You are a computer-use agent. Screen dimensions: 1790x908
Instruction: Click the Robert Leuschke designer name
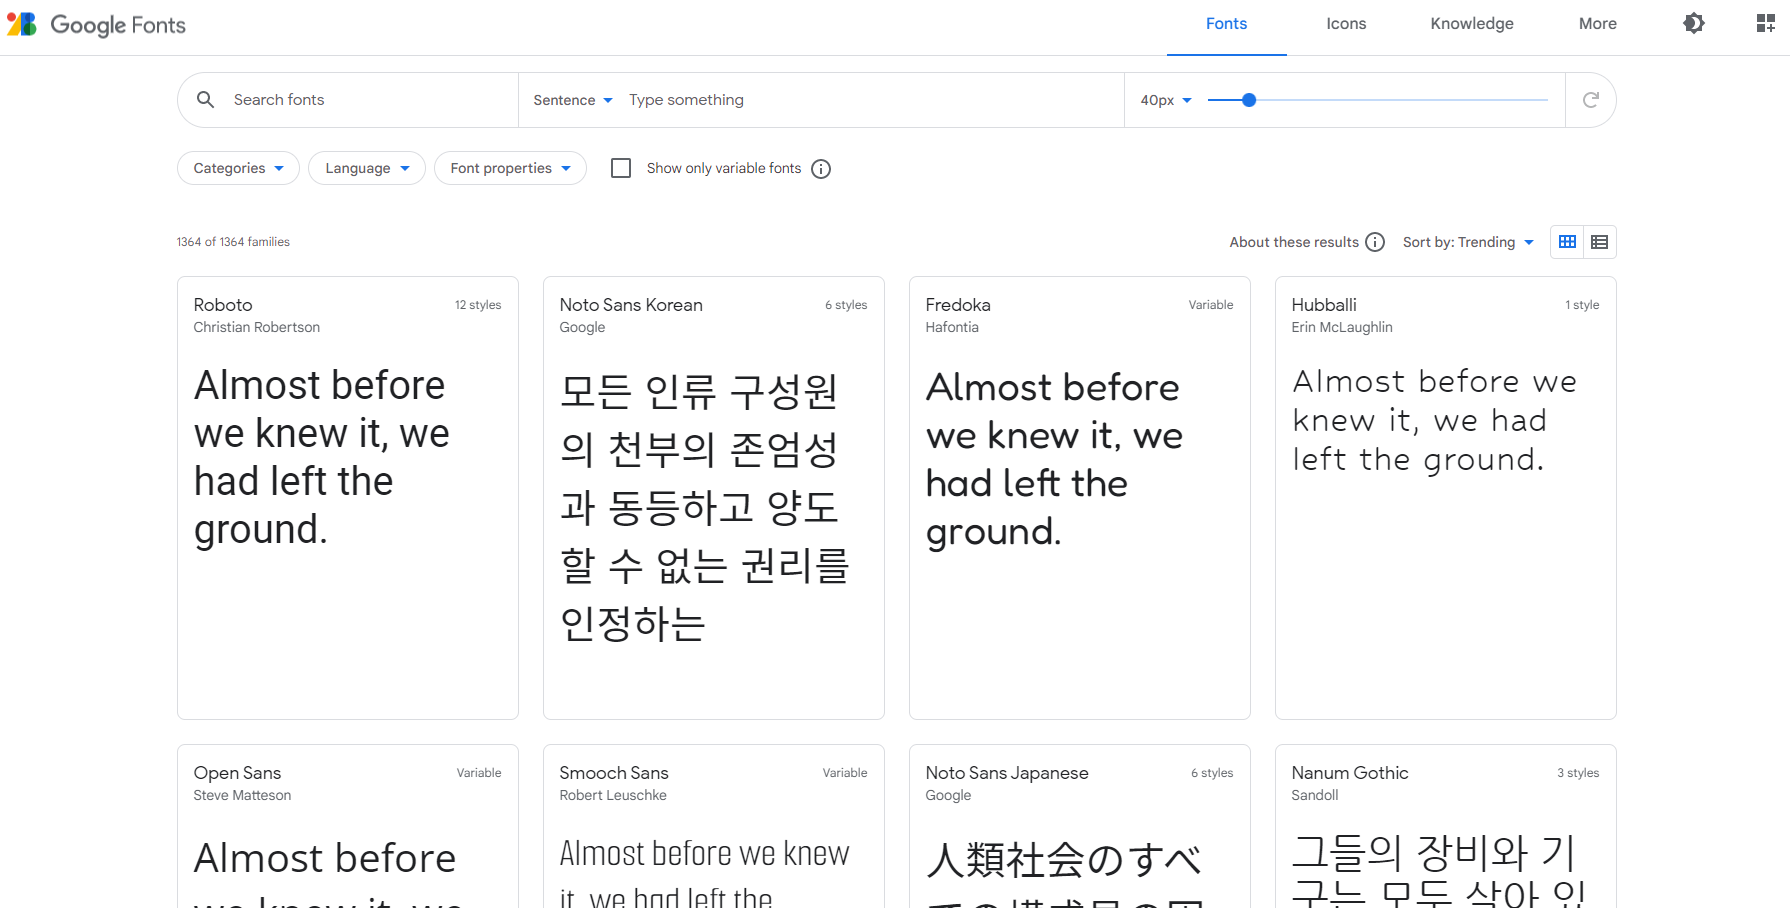click(613, 795)
